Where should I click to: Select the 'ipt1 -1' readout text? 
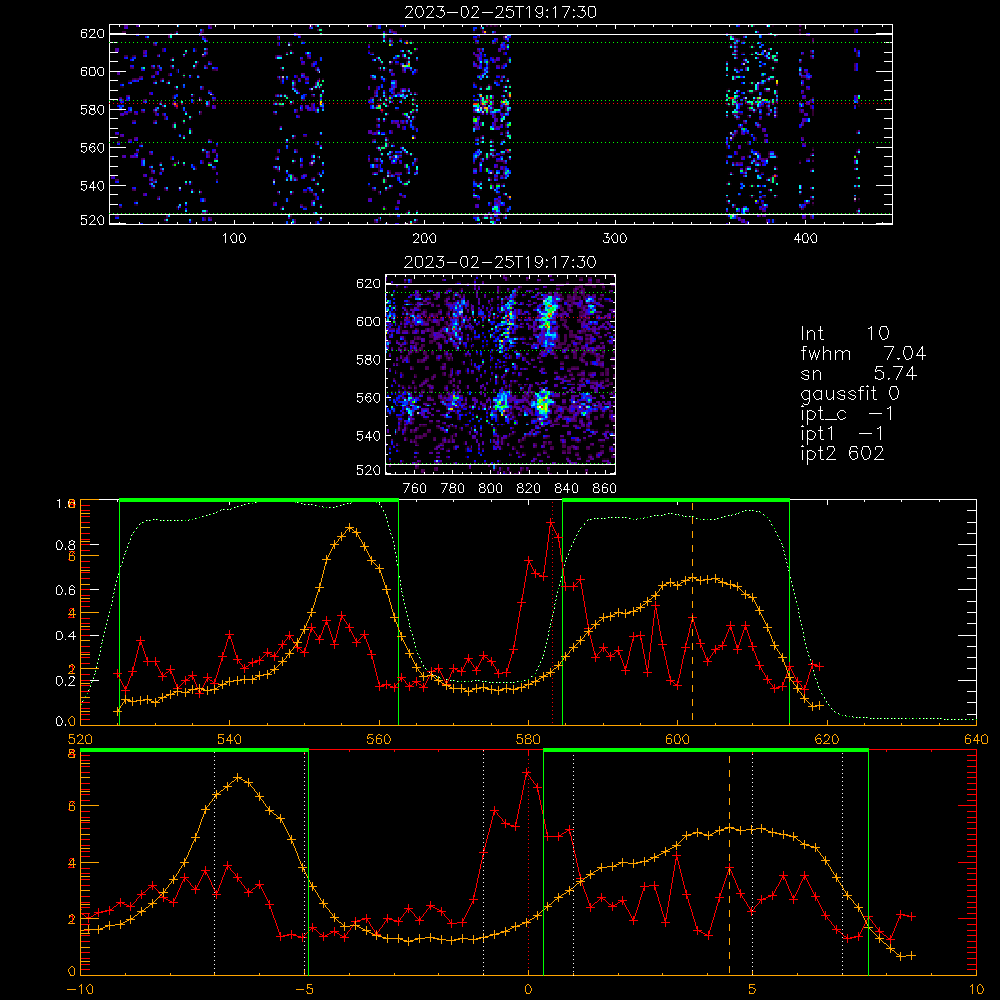click(x=842, y=434)
